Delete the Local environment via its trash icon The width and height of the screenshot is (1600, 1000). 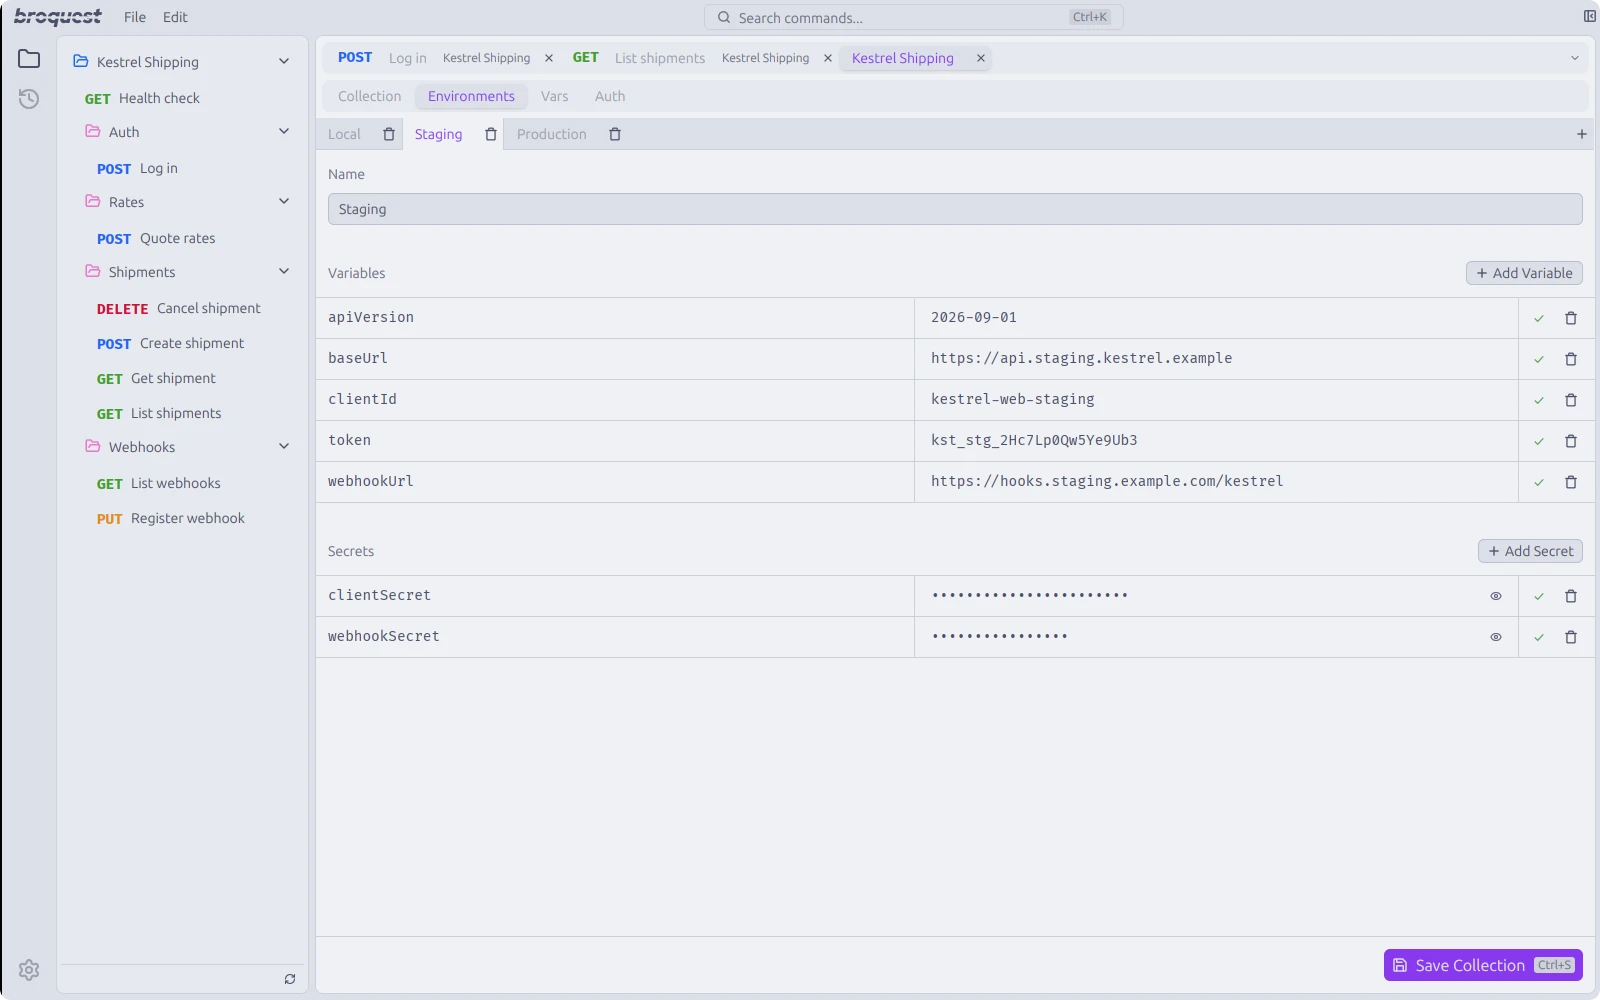[x=389, y=134]
